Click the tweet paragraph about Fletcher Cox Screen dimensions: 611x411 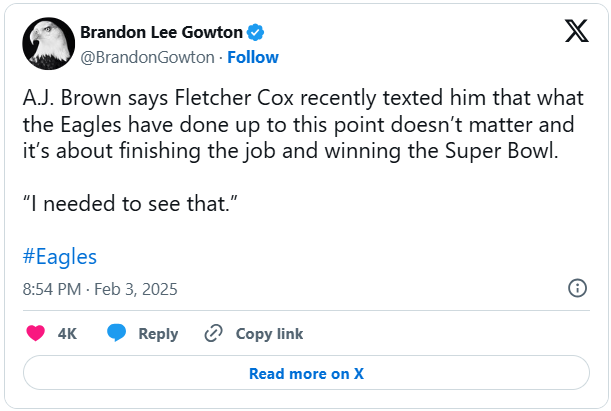298,127
